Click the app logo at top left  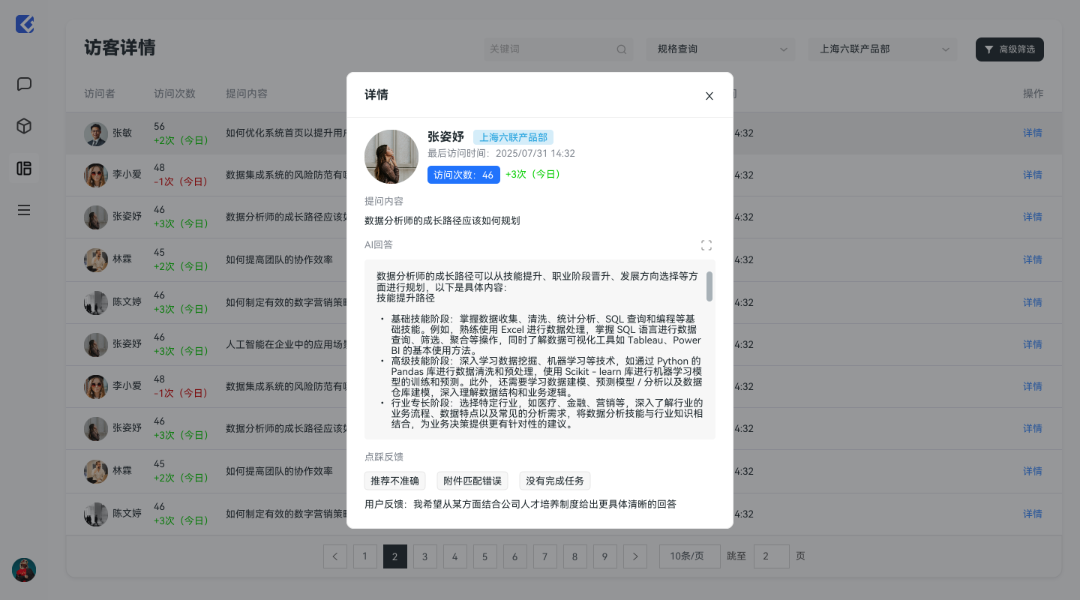click(25, 24)
